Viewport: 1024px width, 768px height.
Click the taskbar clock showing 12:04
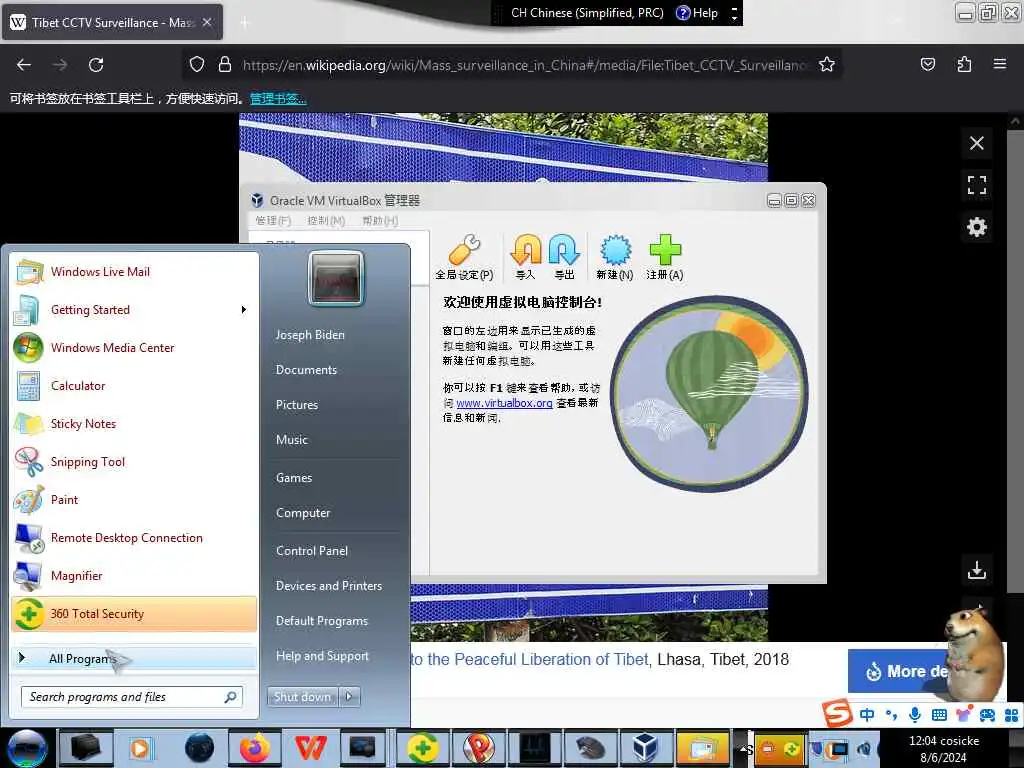tap(944, 749)
